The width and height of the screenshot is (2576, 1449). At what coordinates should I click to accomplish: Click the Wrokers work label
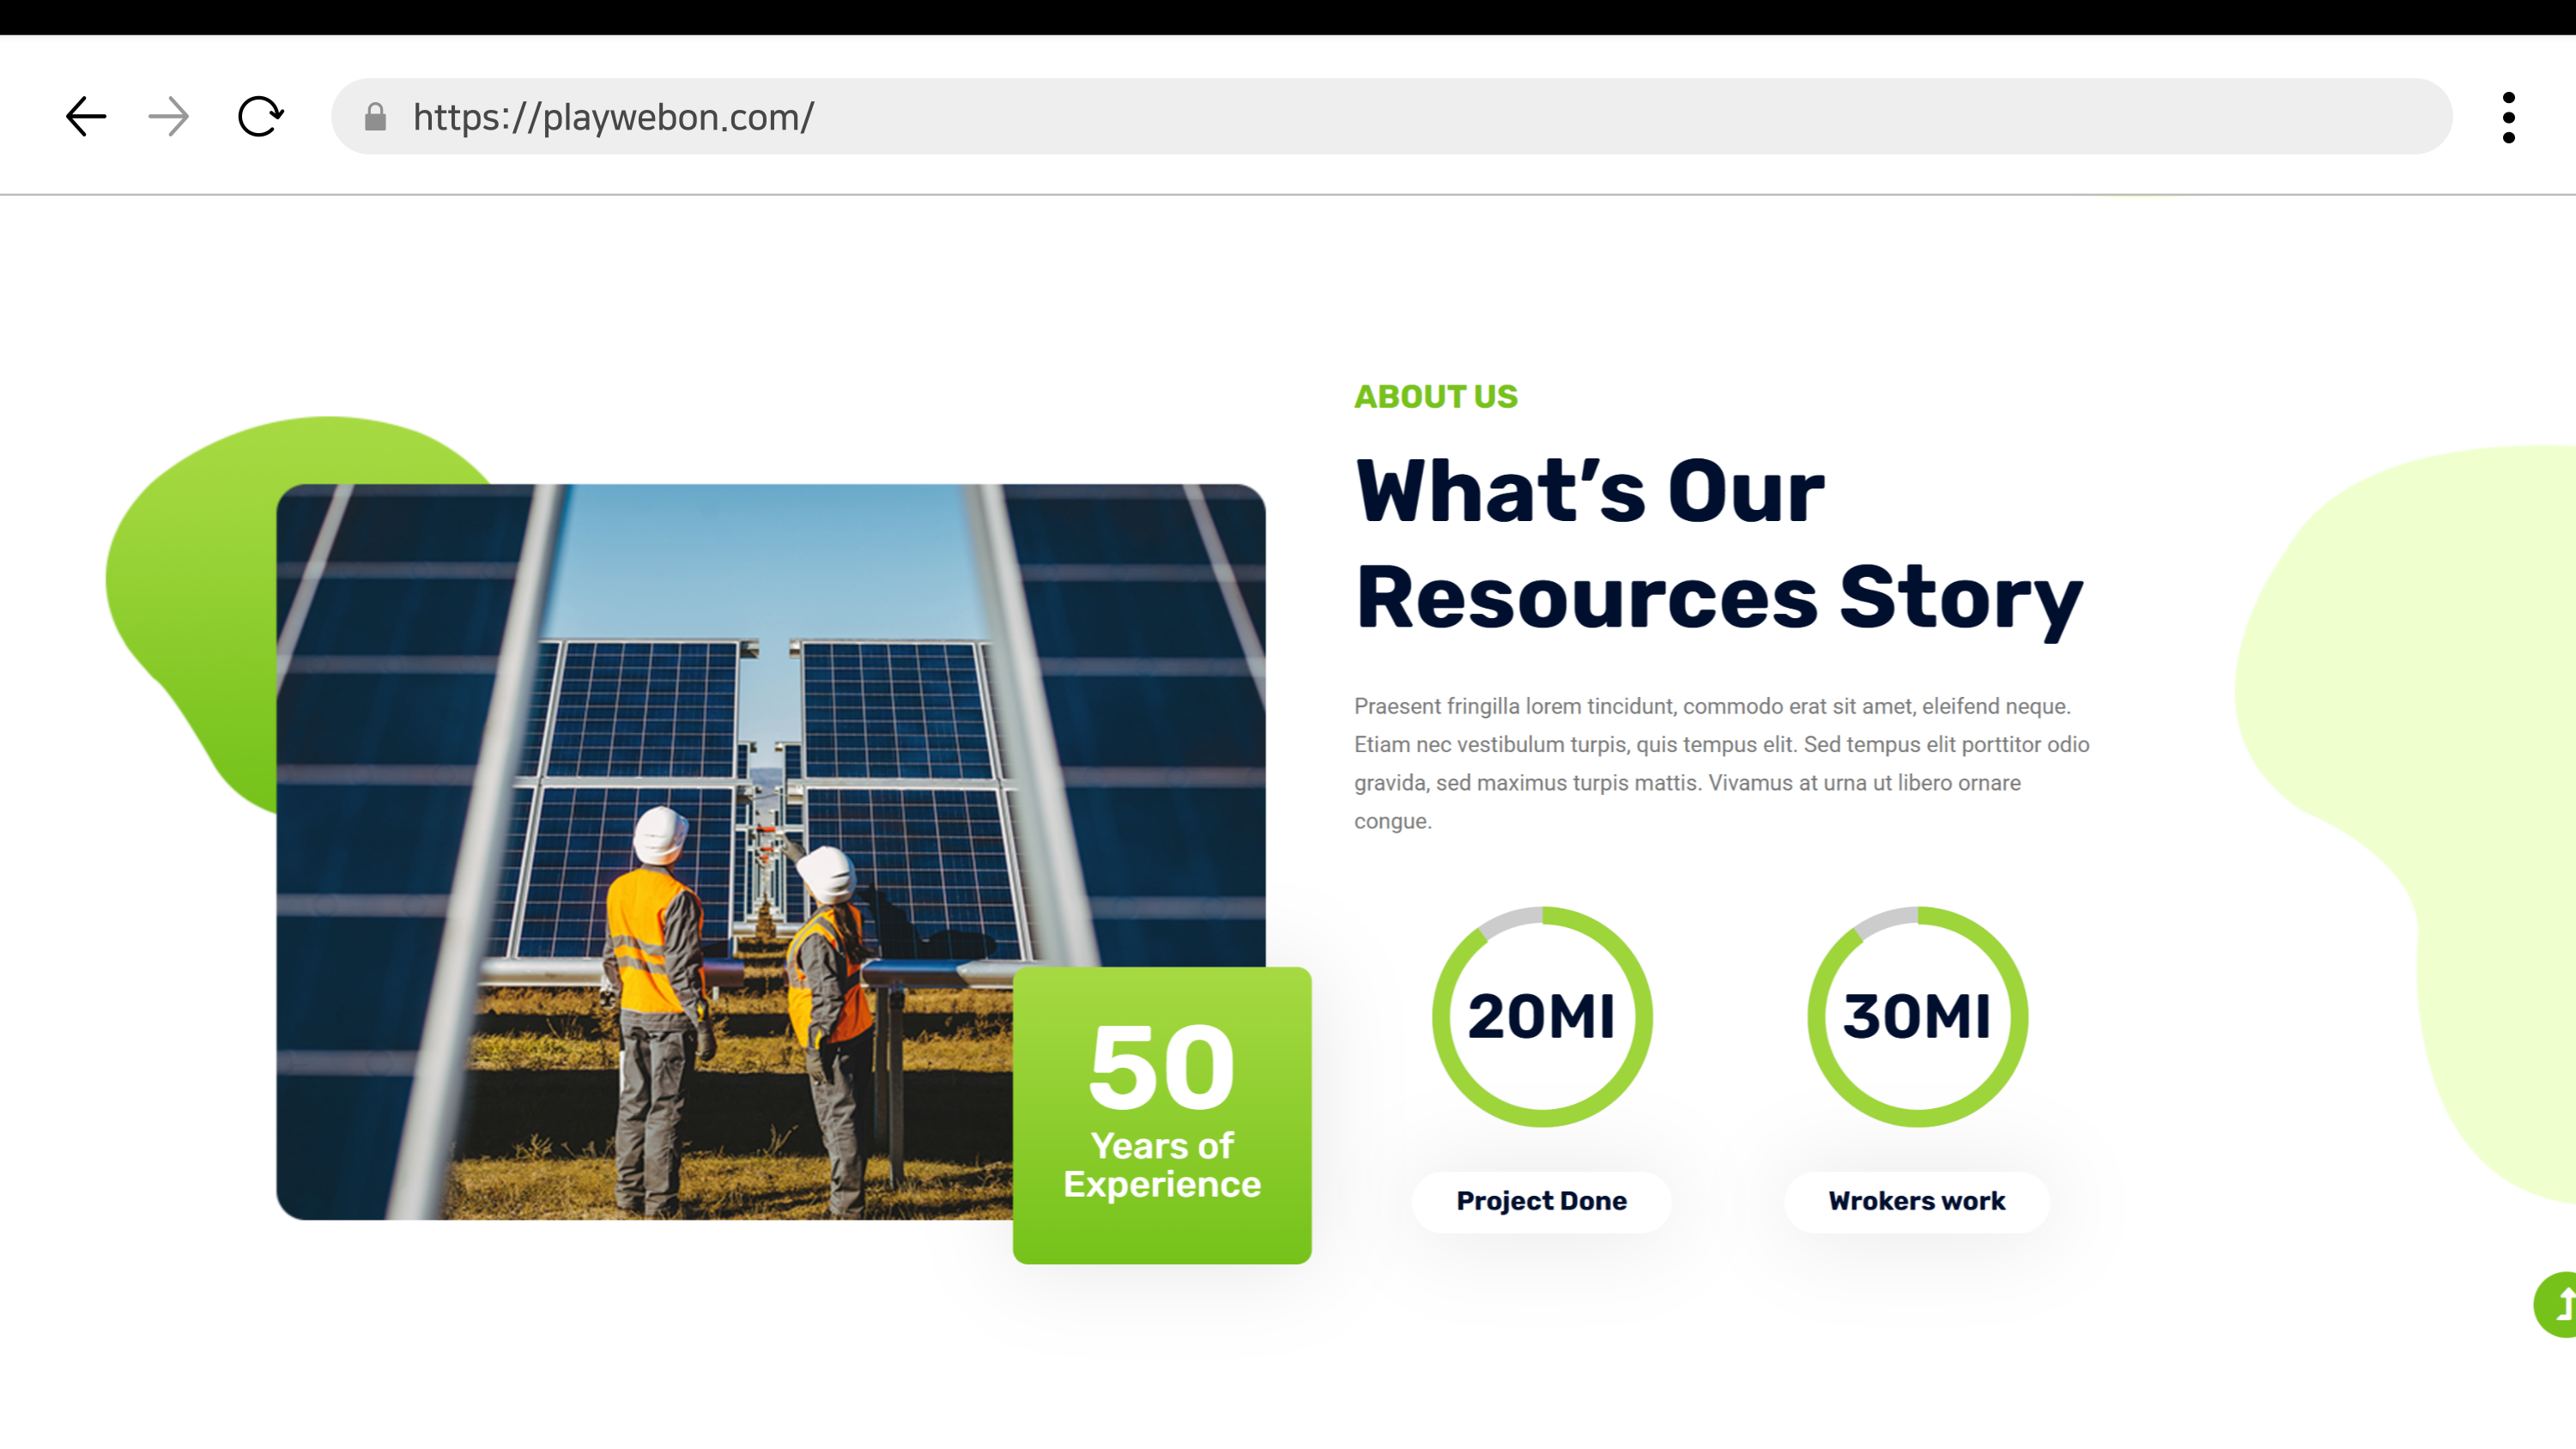point(1916,1200)
